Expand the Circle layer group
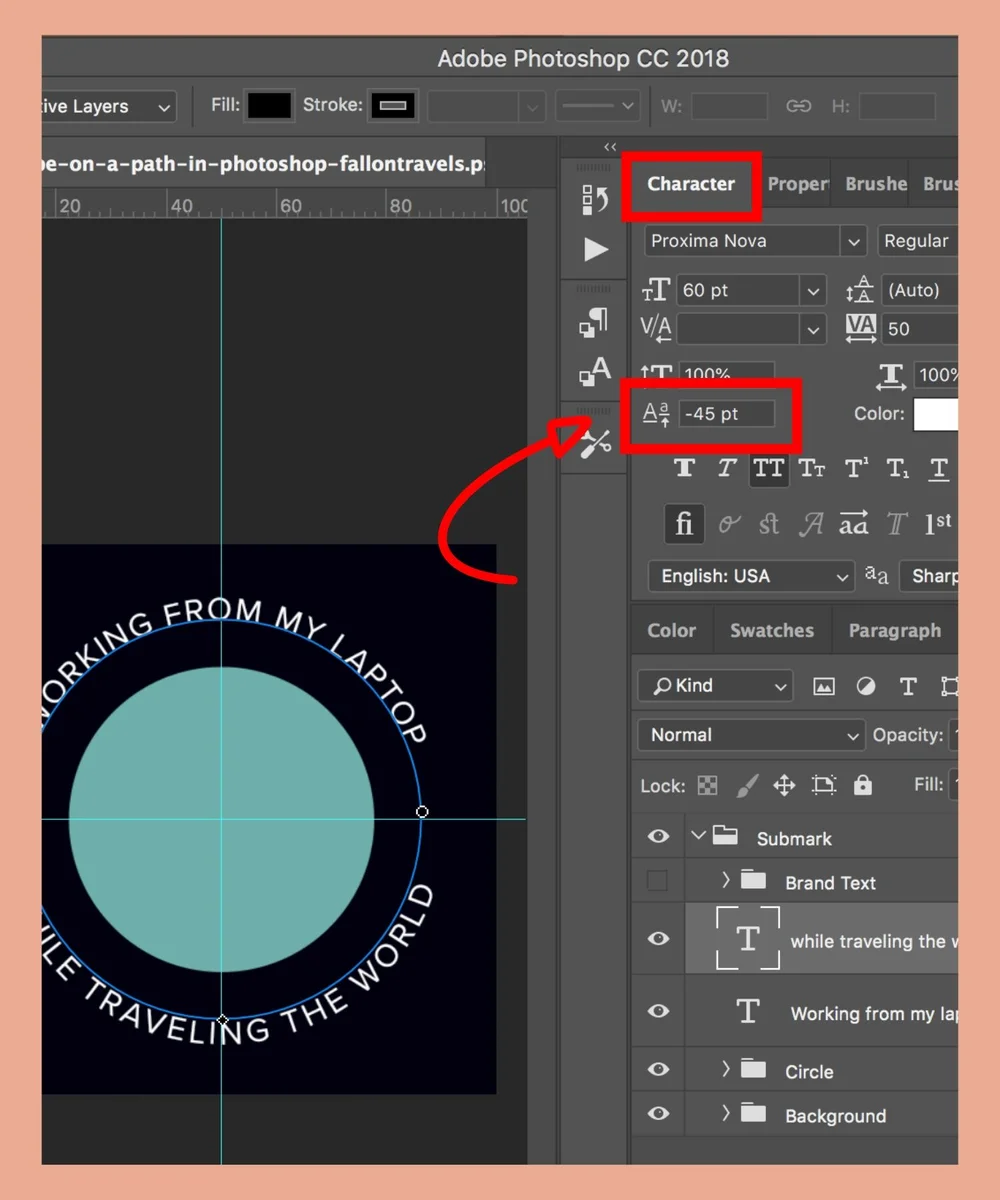 pyautogui.click(x=725, y=1070)
